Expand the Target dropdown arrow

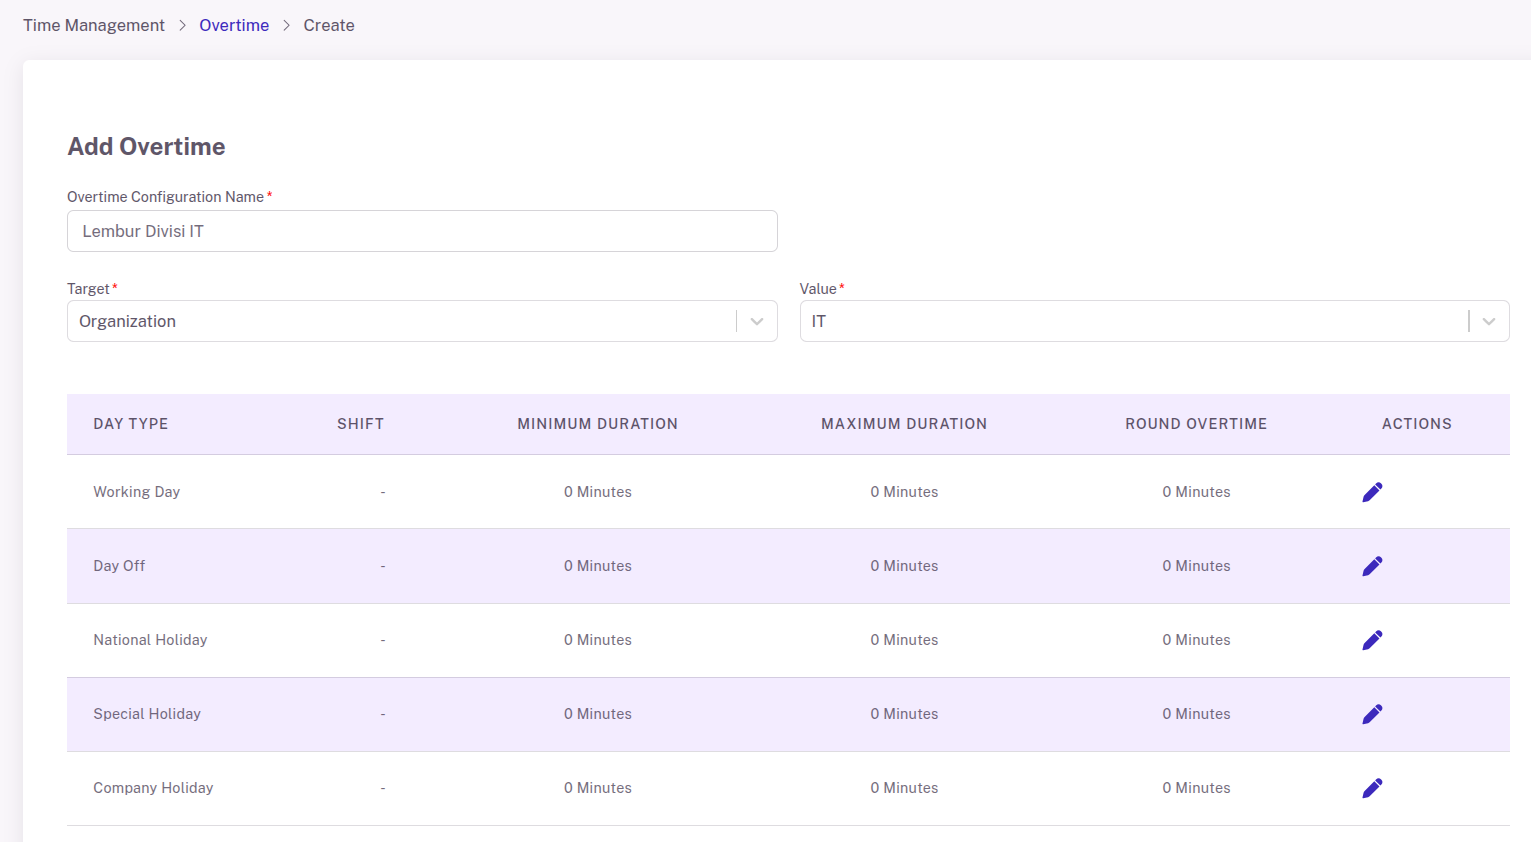(757, 321)
